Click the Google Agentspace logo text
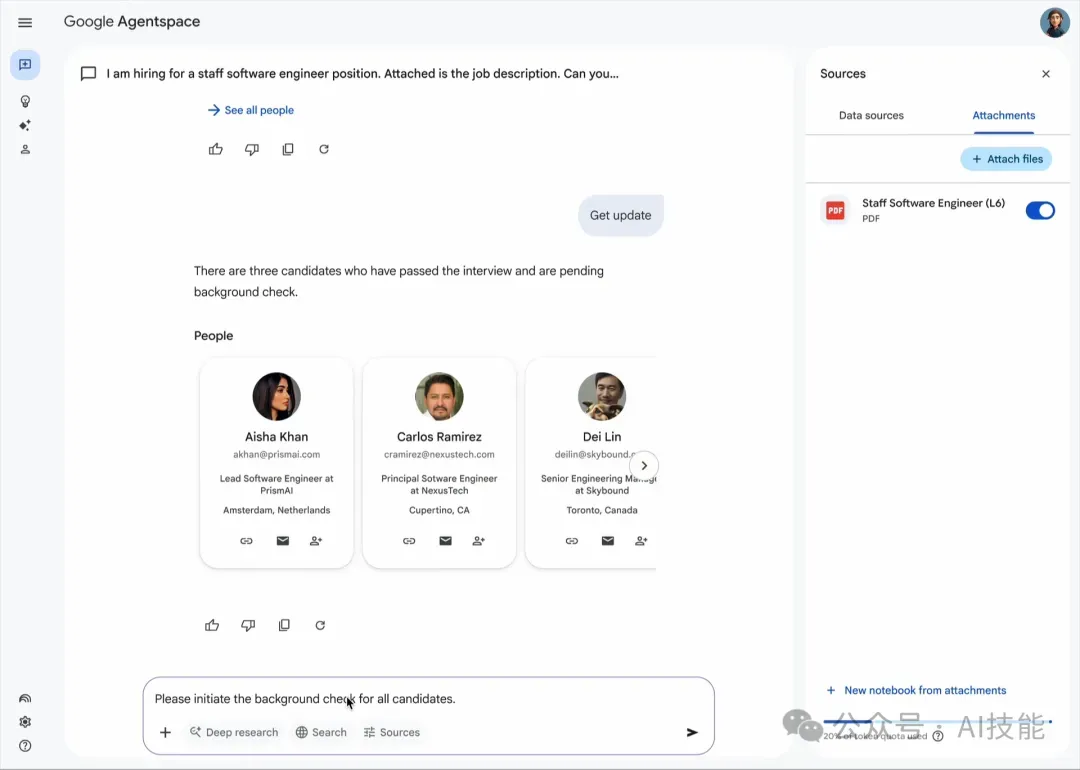Image resolution: width=1080 pixels, height=770 pixels. [x=132, y=22]
